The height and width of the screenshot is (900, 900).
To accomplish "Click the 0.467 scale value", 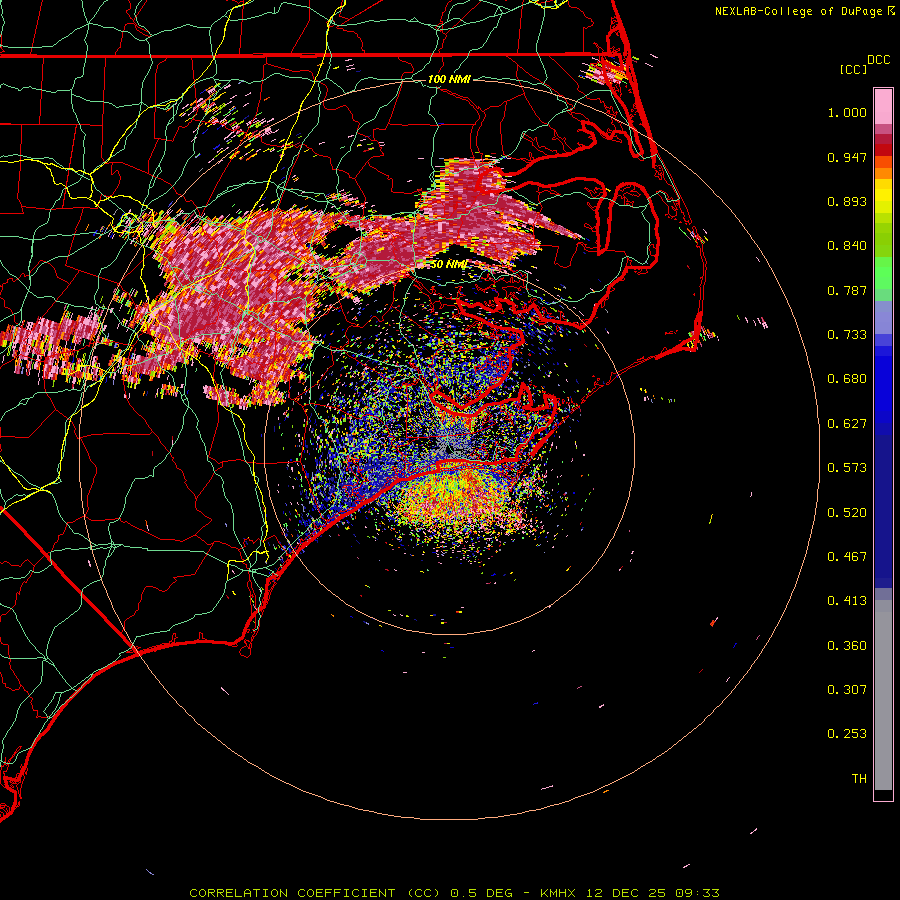I will (x=847, y=557).
